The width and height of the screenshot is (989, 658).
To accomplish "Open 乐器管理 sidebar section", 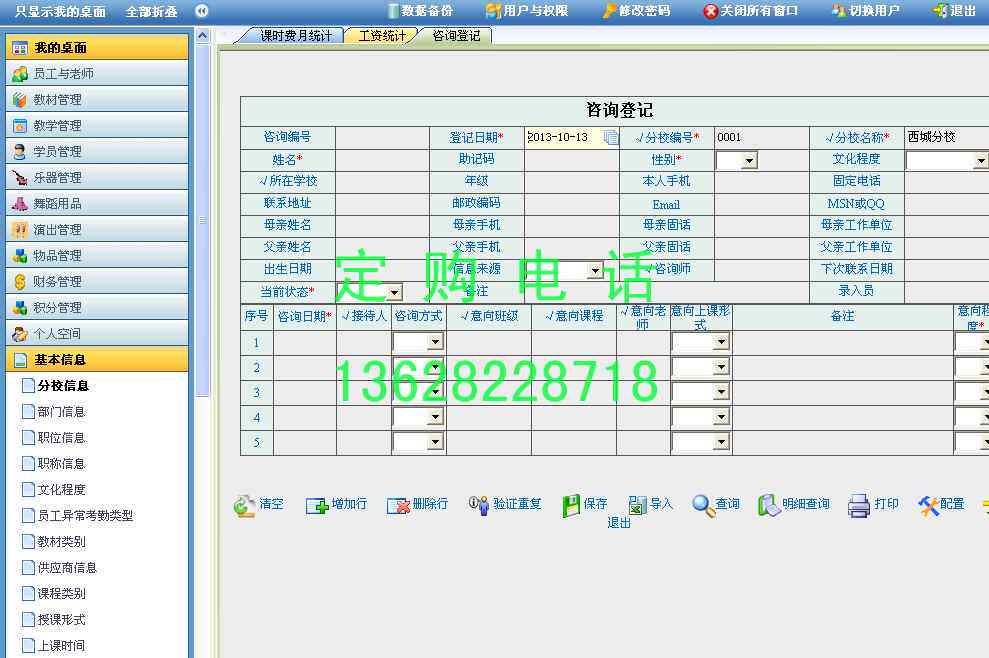I will (97, 177).
